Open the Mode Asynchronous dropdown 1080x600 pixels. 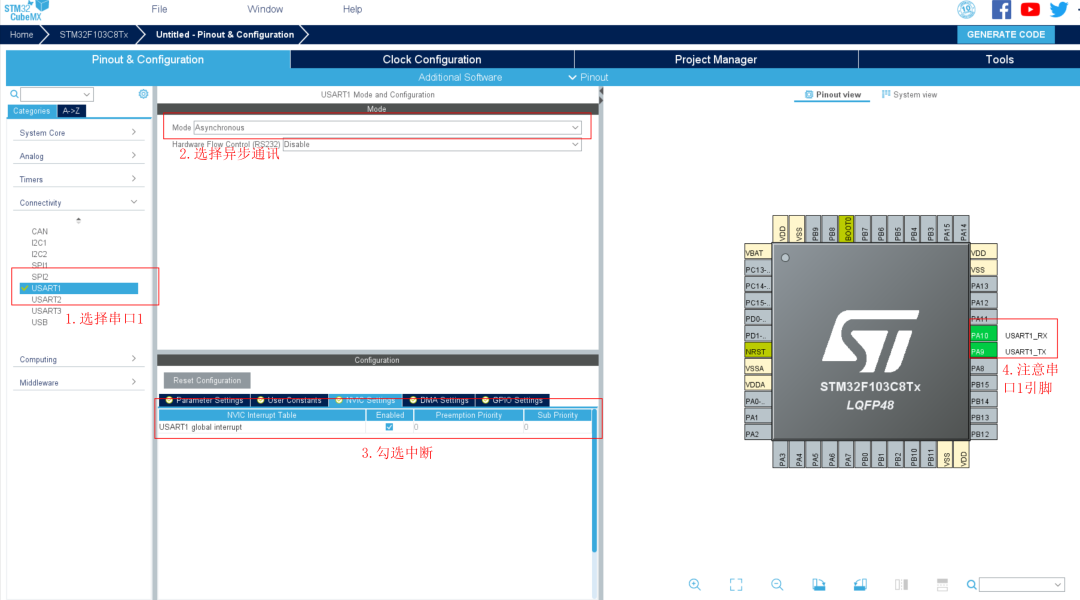pos(387,127)
